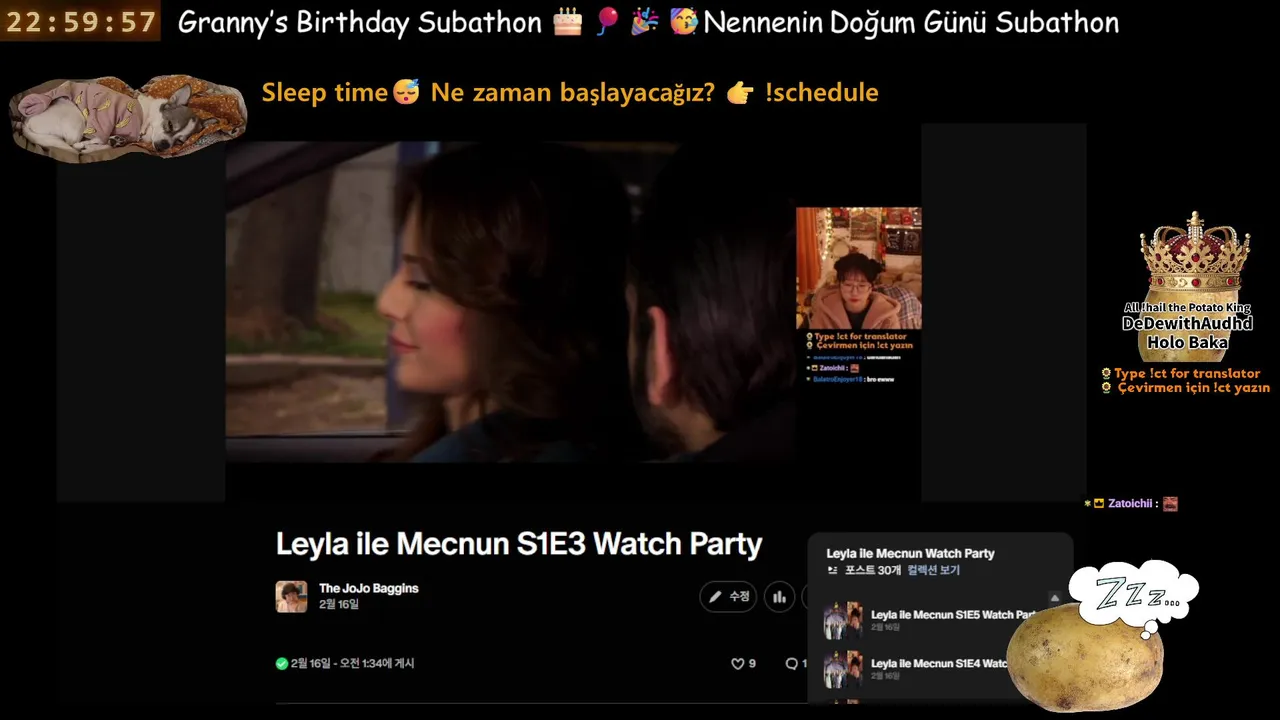Click the S1E5 post thumbnail
The height and width of the screenshot is (720, 1280).
pos(843,620)
